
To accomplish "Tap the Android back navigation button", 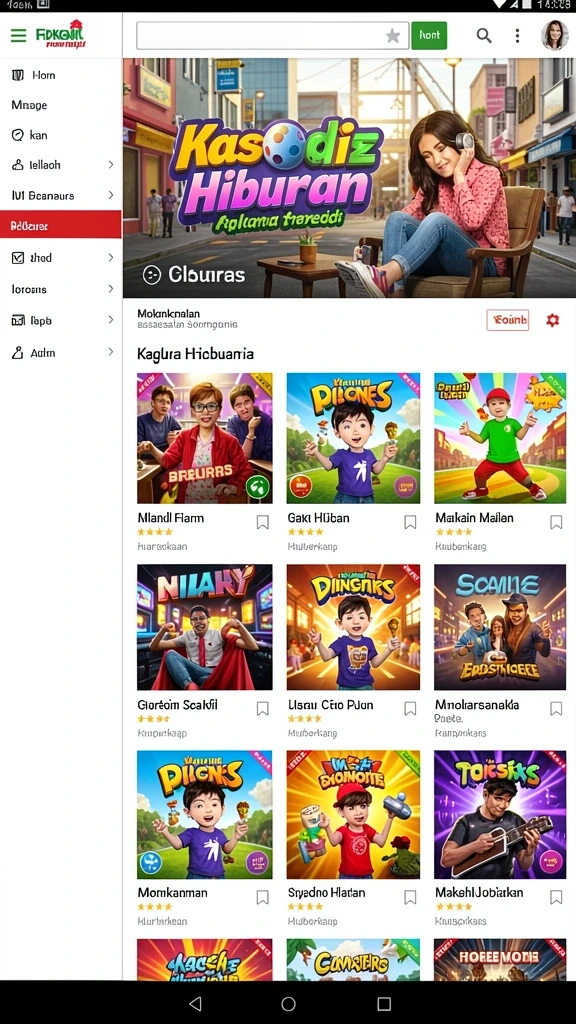I will pyautogui.click(x=195, y=1003).
